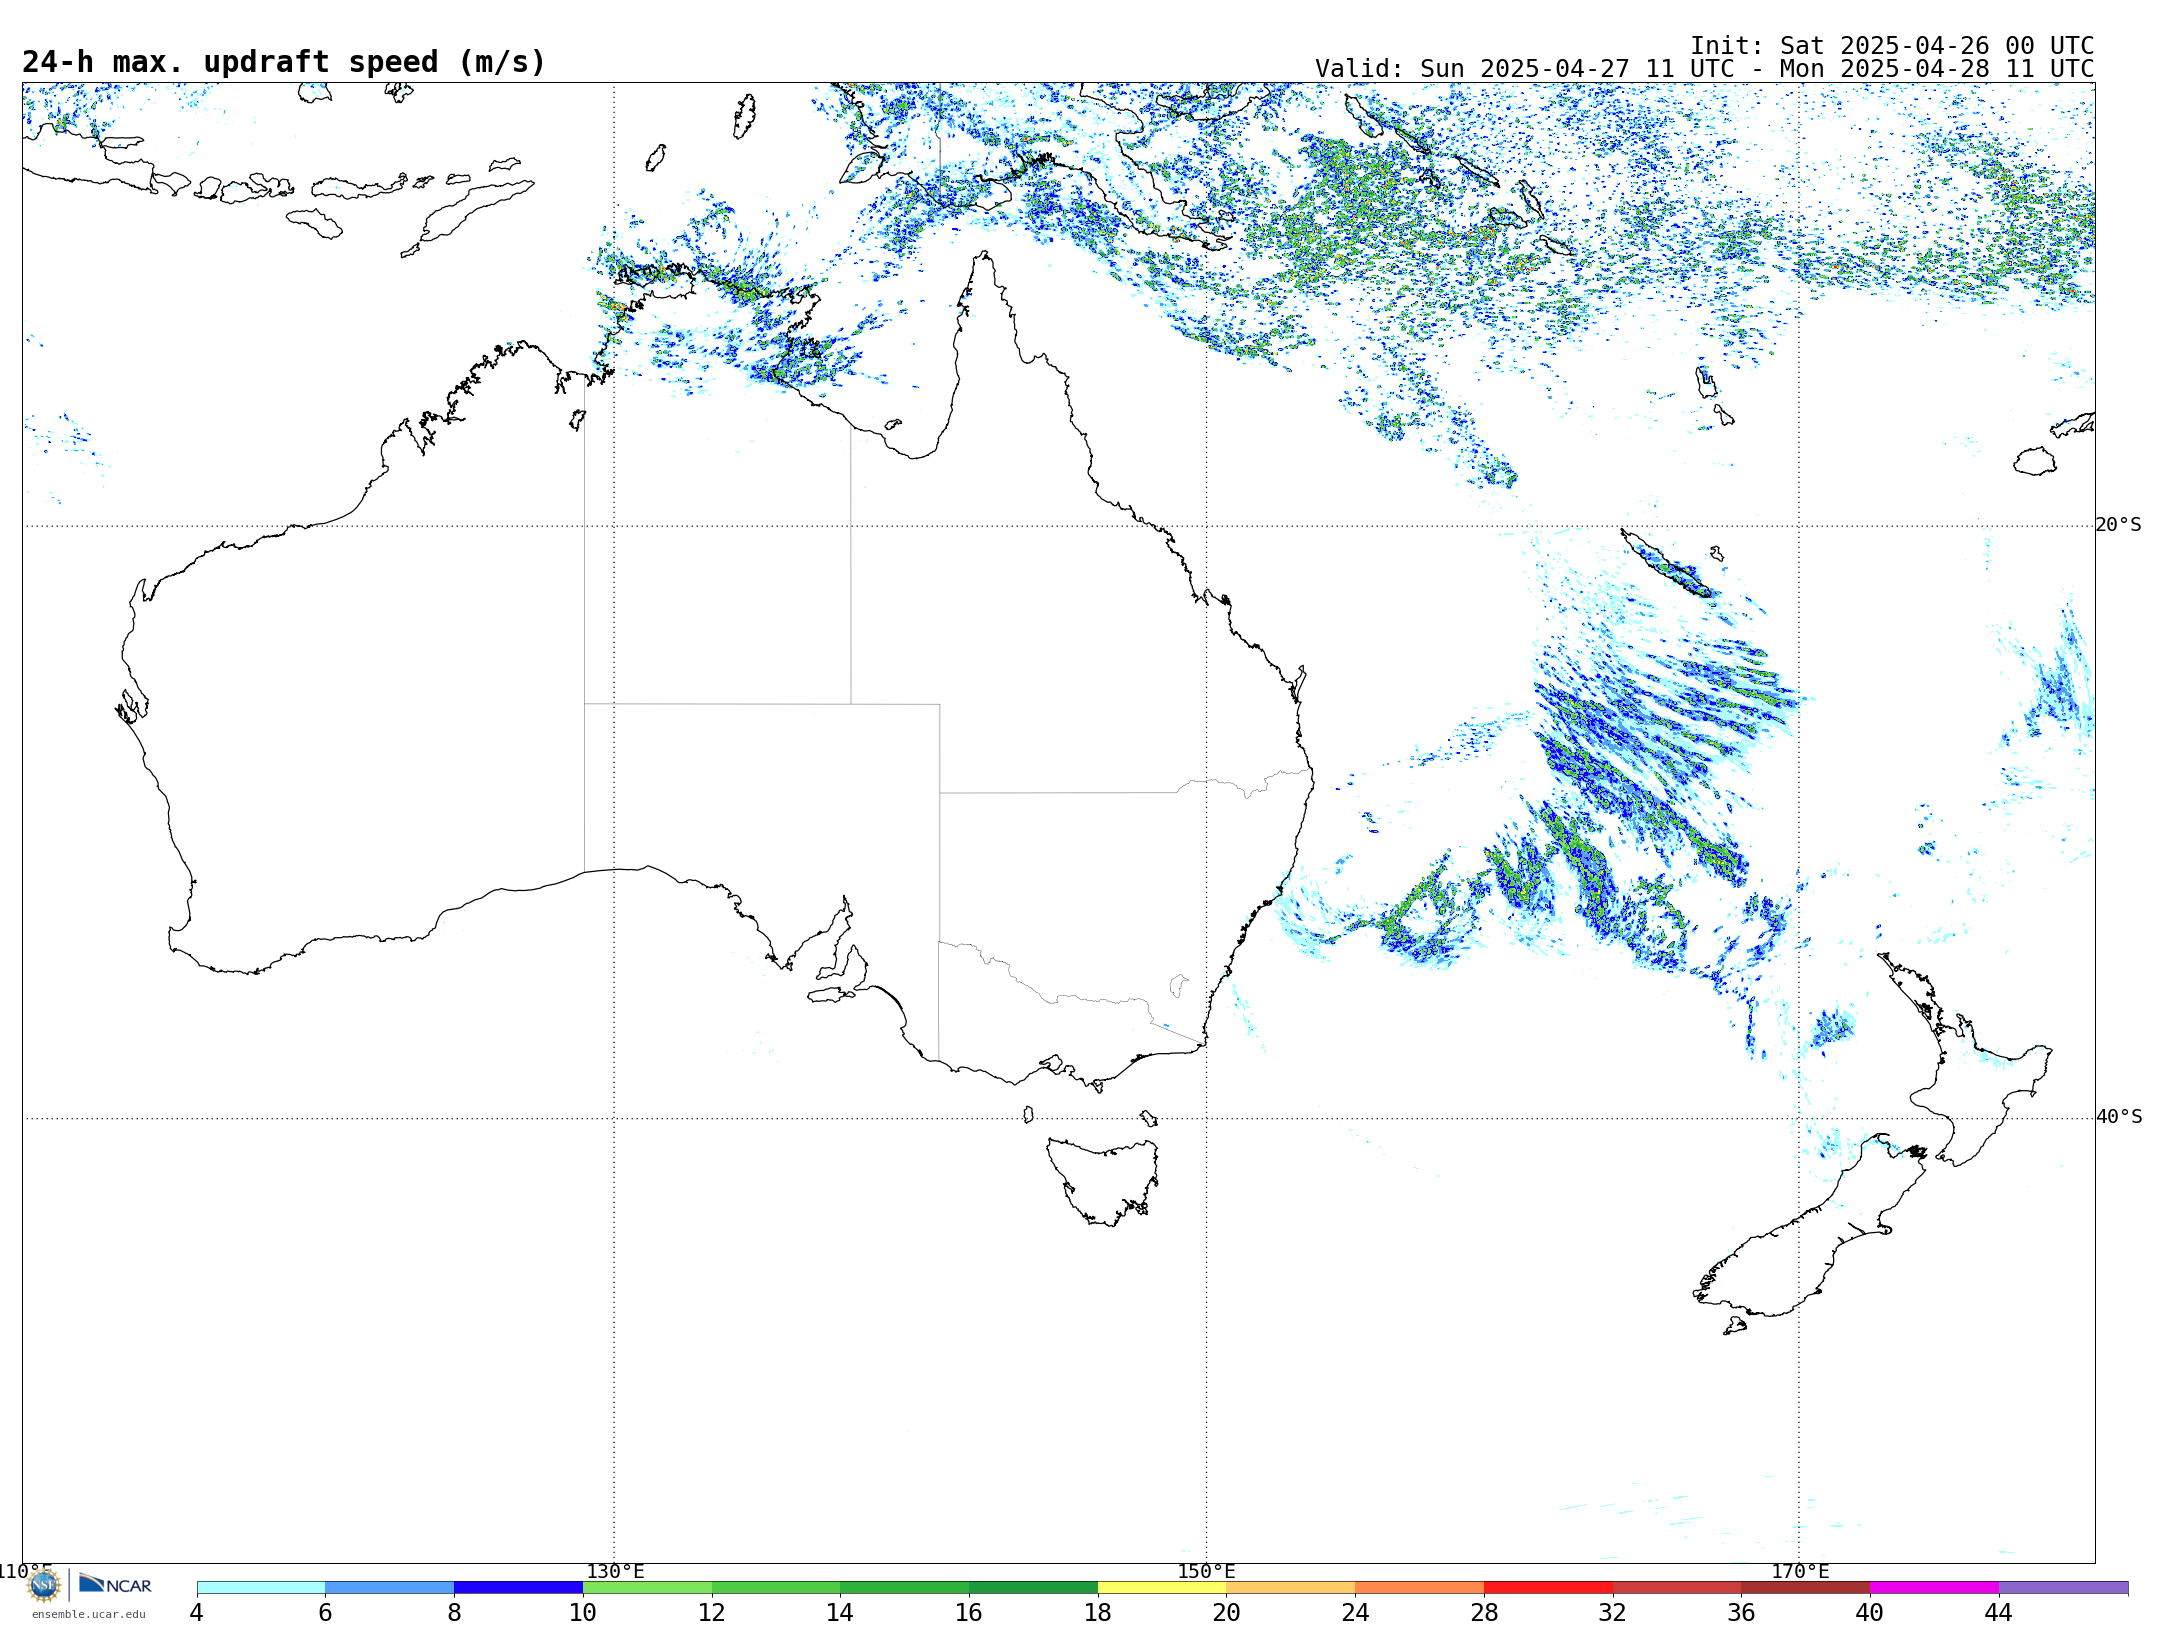Click the "24-h max. updraft speed (m/s)" title
Viewport: 2160px width, 1626px height.
pyautogui.click(x=284, y=62)
